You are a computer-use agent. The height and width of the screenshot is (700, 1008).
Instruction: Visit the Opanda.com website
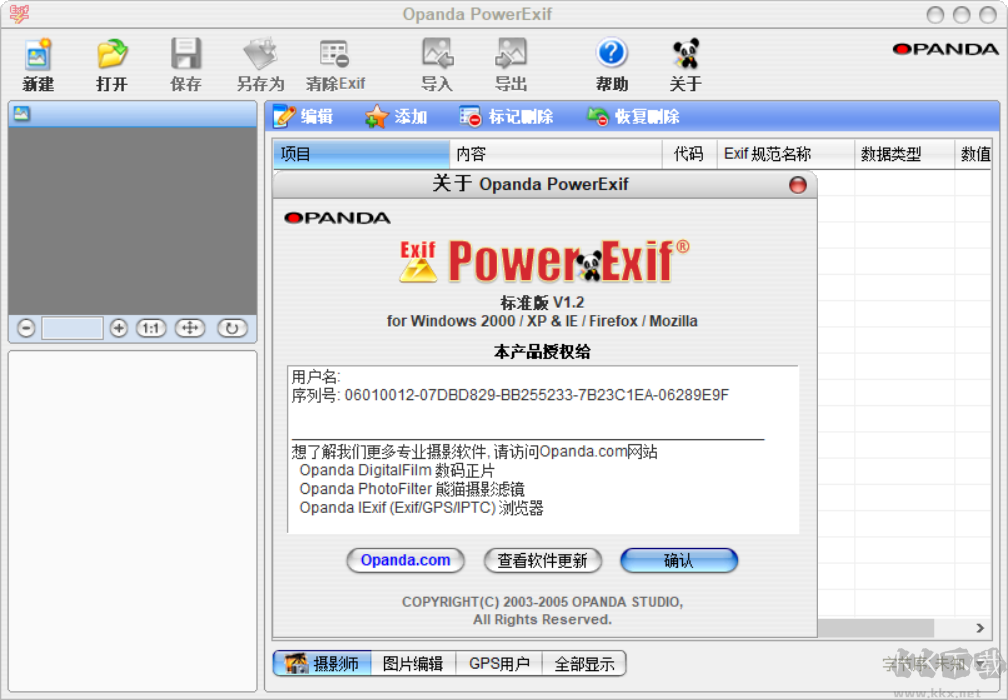pyautogui.click(x=405, y=561)
